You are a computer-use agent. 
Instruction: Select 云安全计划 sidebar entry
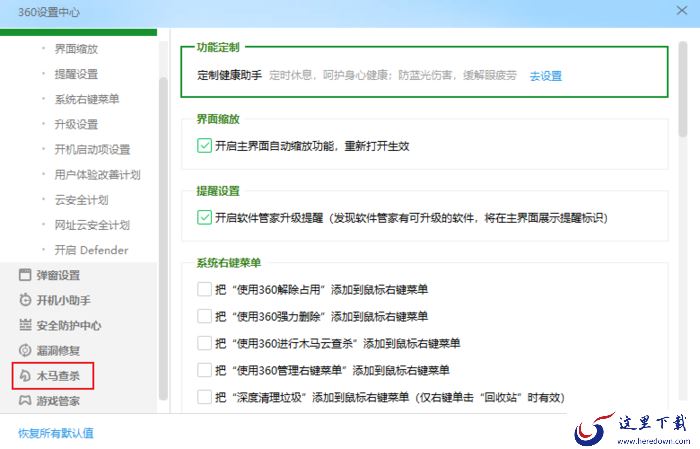click(x=81, y=200)
